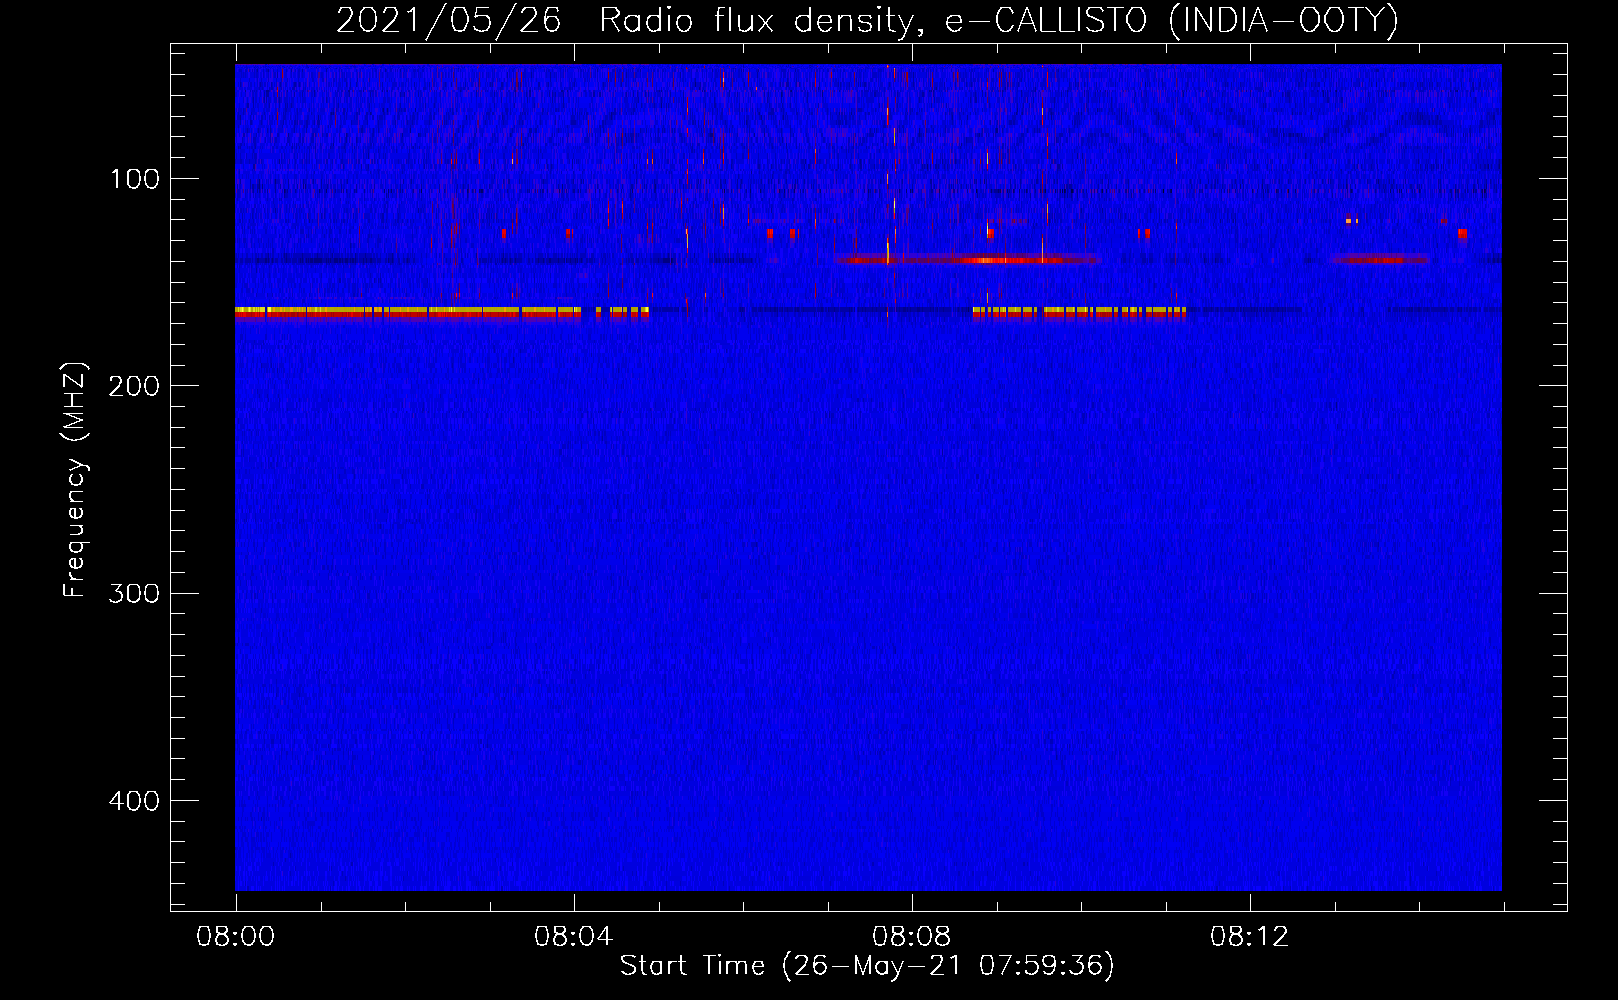This screenshot has width=1618, height=1000.
Task: Click the 08:04 time tick label
Action: 573,937
